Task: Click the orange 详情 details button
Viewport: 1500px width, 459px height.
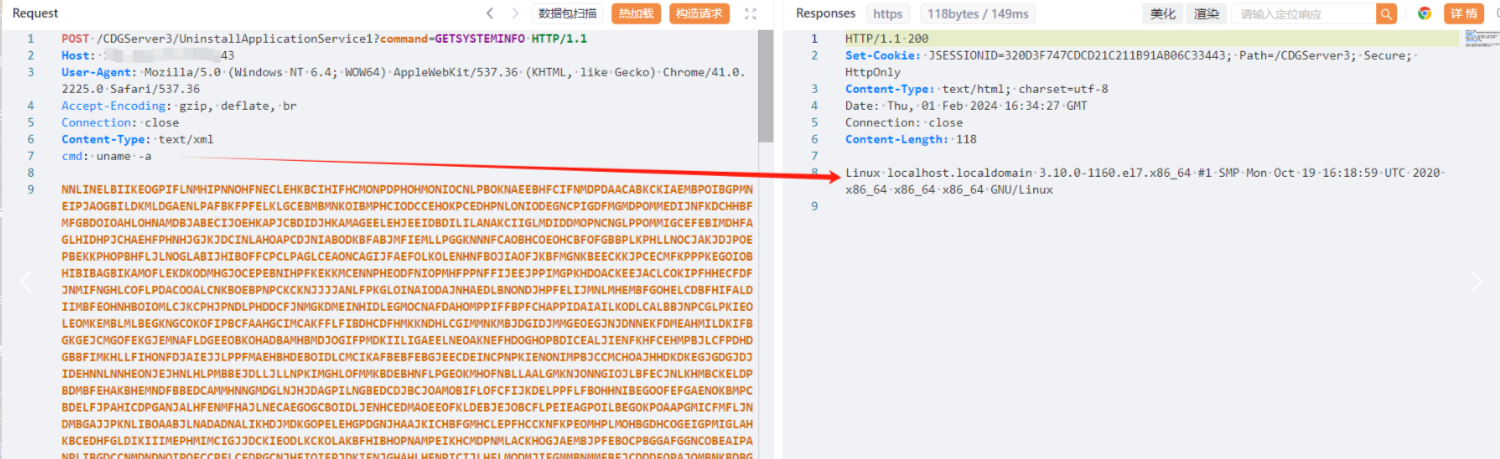Action: coord(1463,13)
